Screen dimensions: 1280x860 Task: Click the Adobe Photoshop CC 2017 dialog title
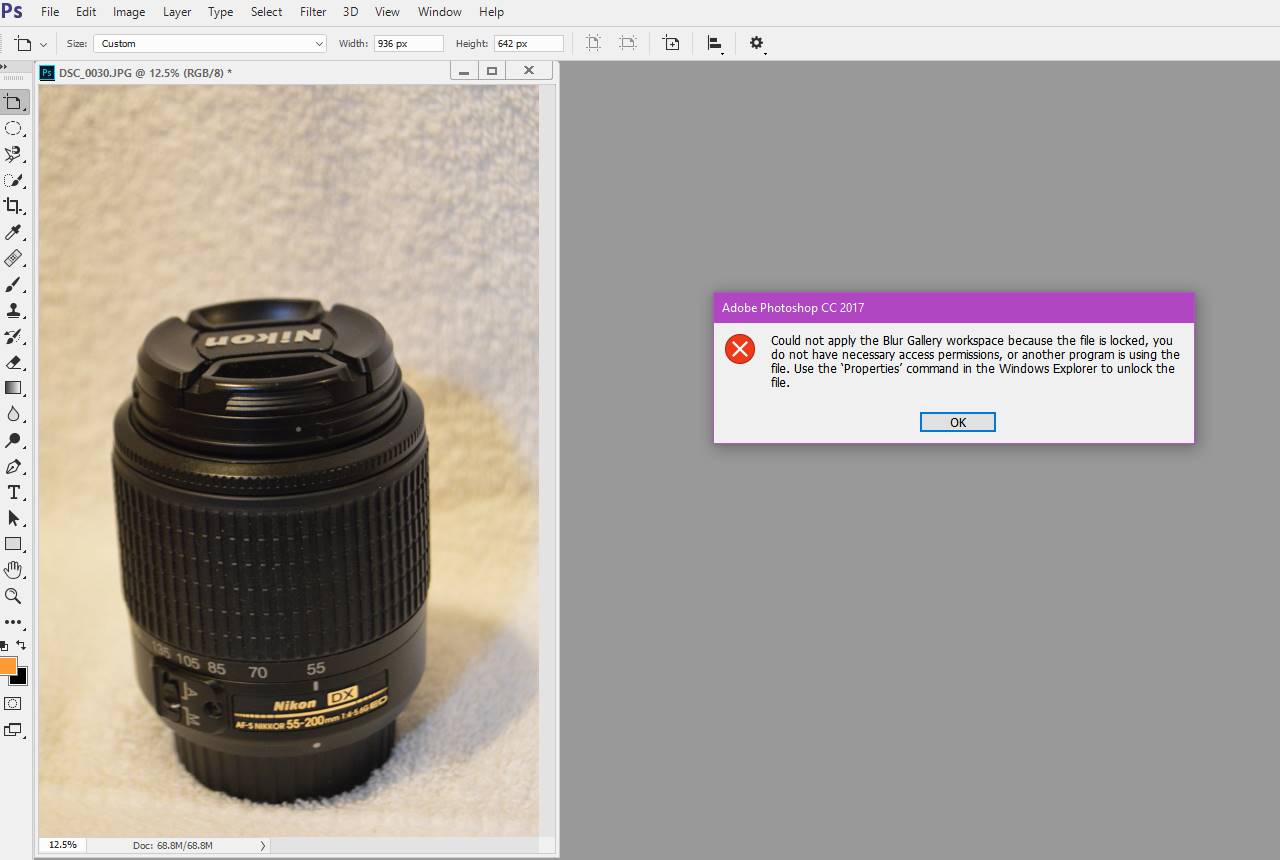[x=793, y=308]
